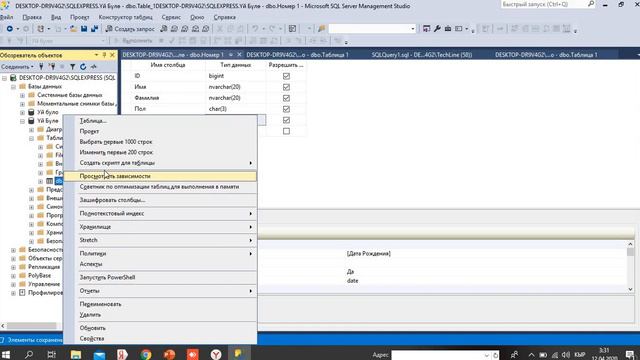Viewport: 640px width, 360px height.
Task: Click the registered servers window icon
Action: (x=427, y=29)
